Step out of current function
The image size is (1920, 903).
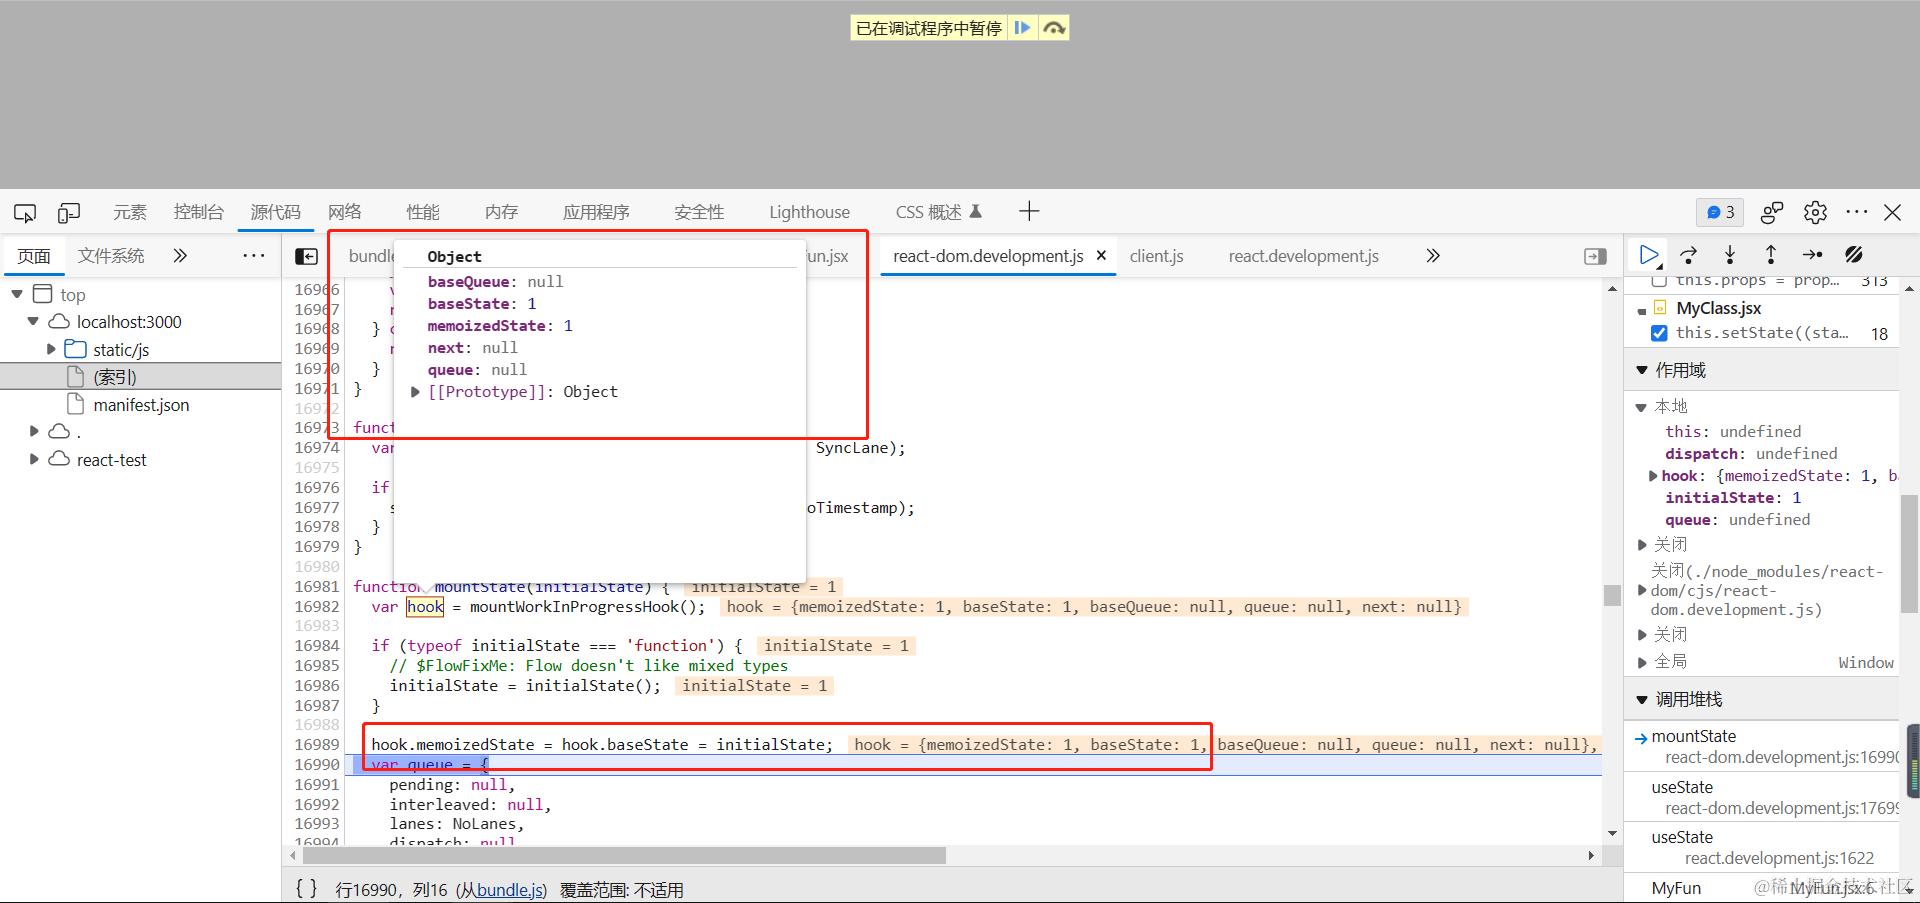point(1771,255)
